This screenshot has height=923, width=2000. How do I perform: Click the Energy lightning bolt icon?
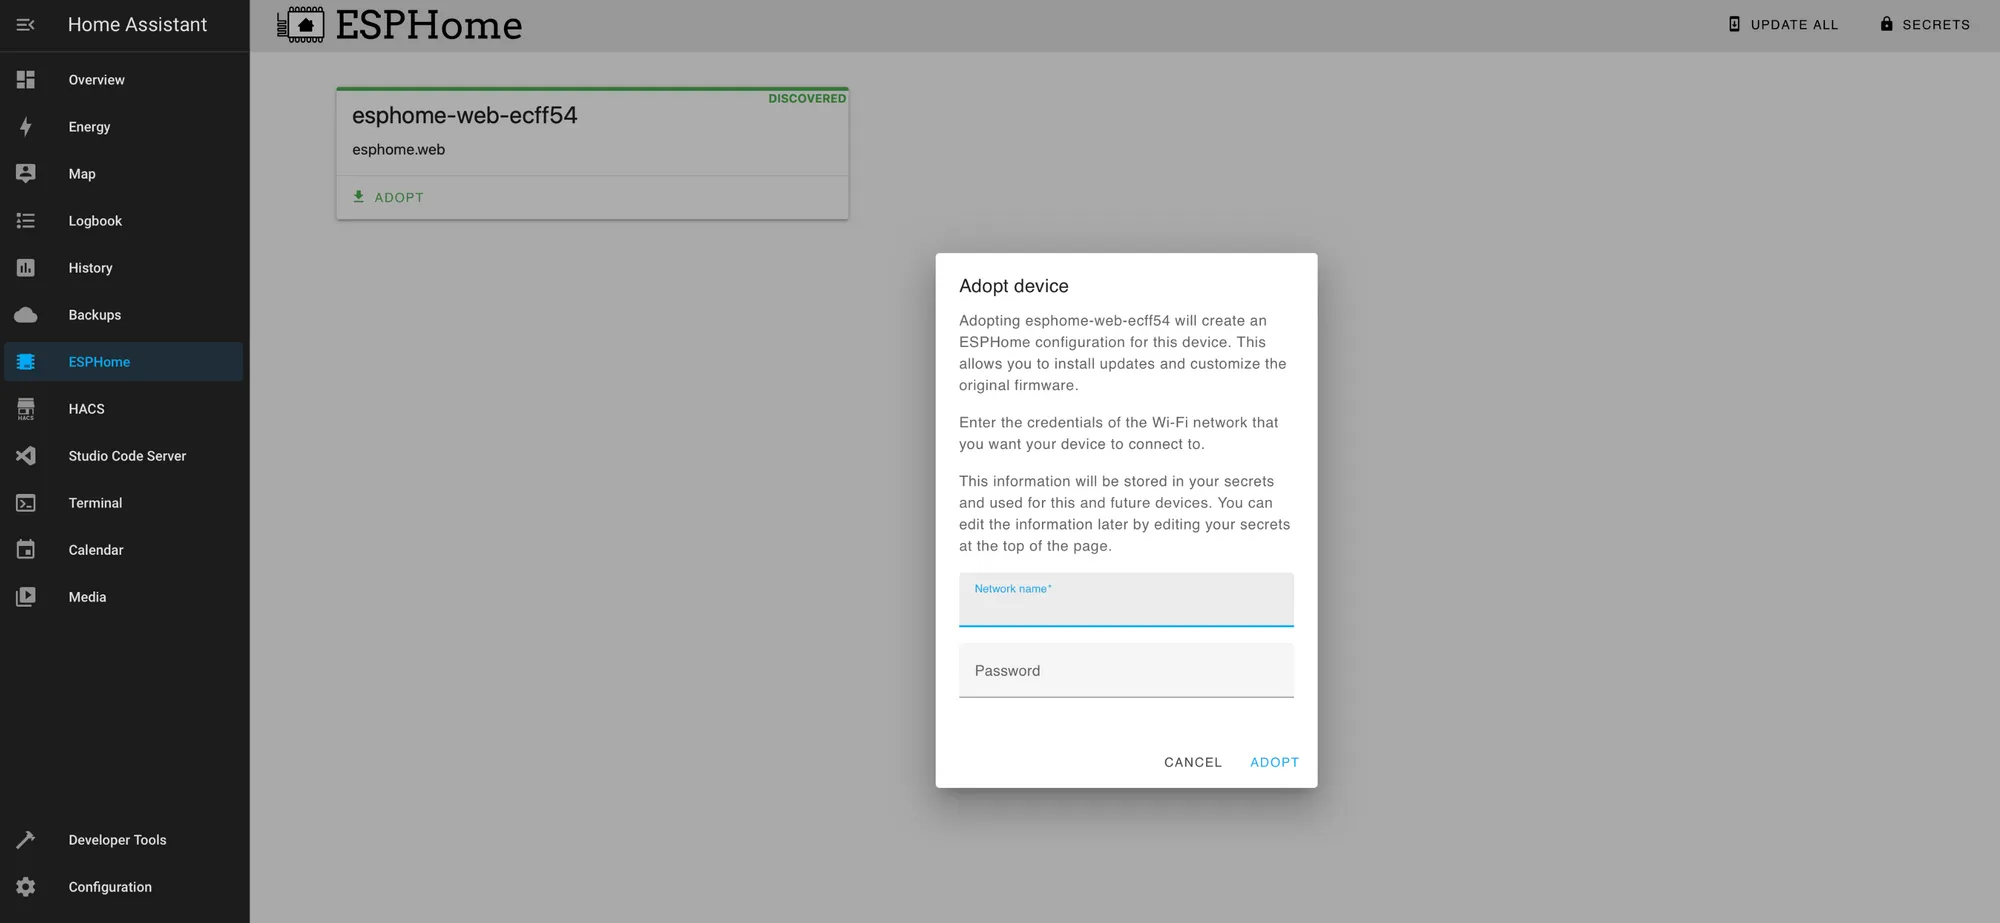coord(26,127)
